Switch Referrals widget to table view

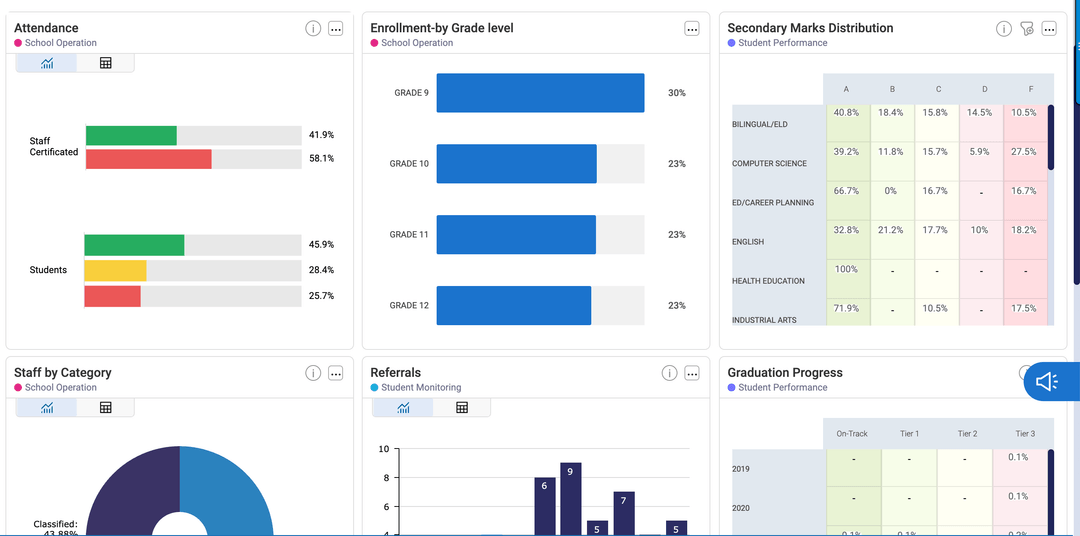pos(462,407)
